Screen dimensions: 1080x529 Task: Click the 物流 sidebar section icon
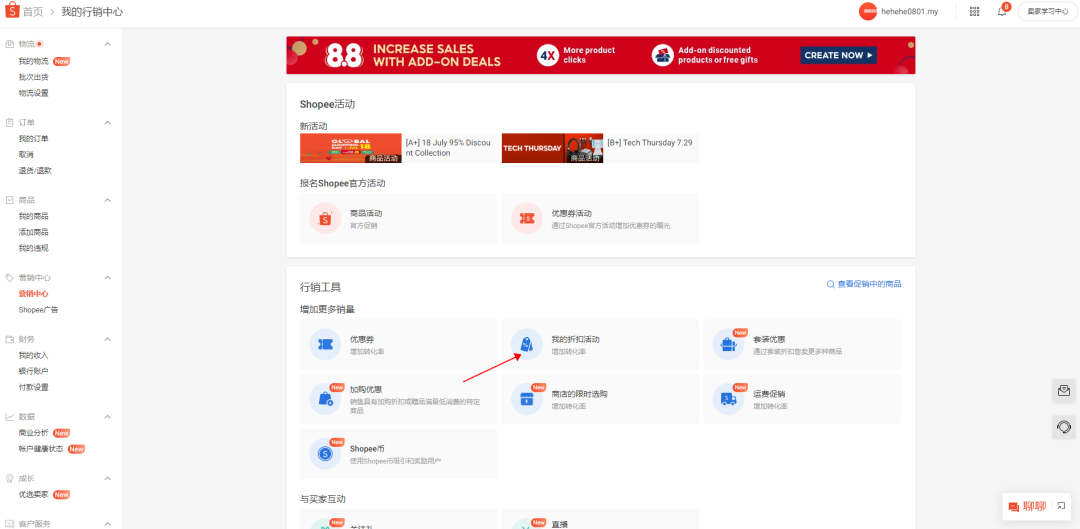(10, 44)
